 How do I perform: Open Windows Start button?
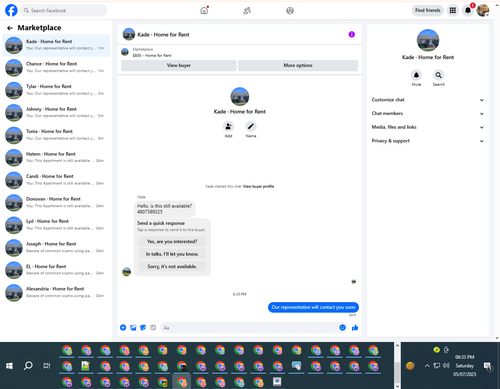coord(9,366)
